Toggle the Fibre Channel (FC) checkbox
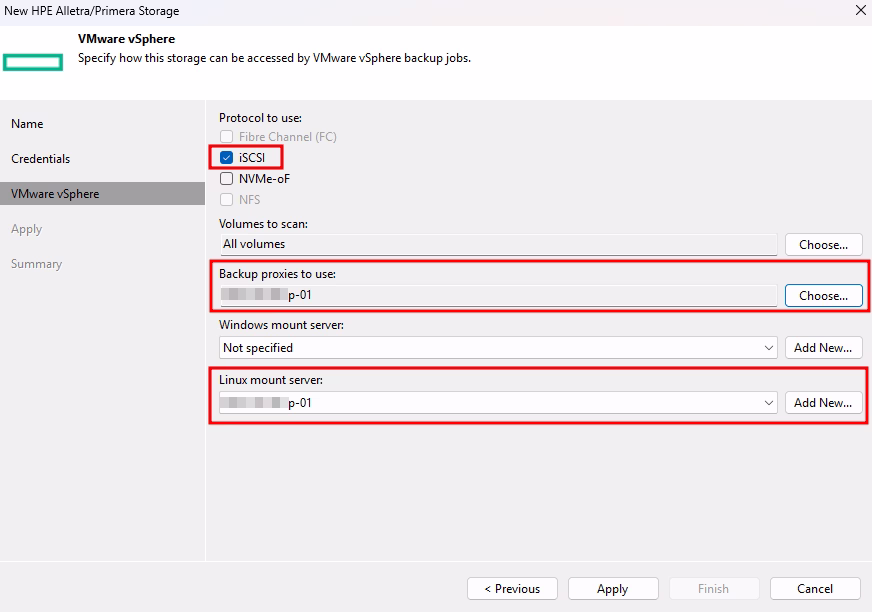872x612 pixels. coord(227,137)
